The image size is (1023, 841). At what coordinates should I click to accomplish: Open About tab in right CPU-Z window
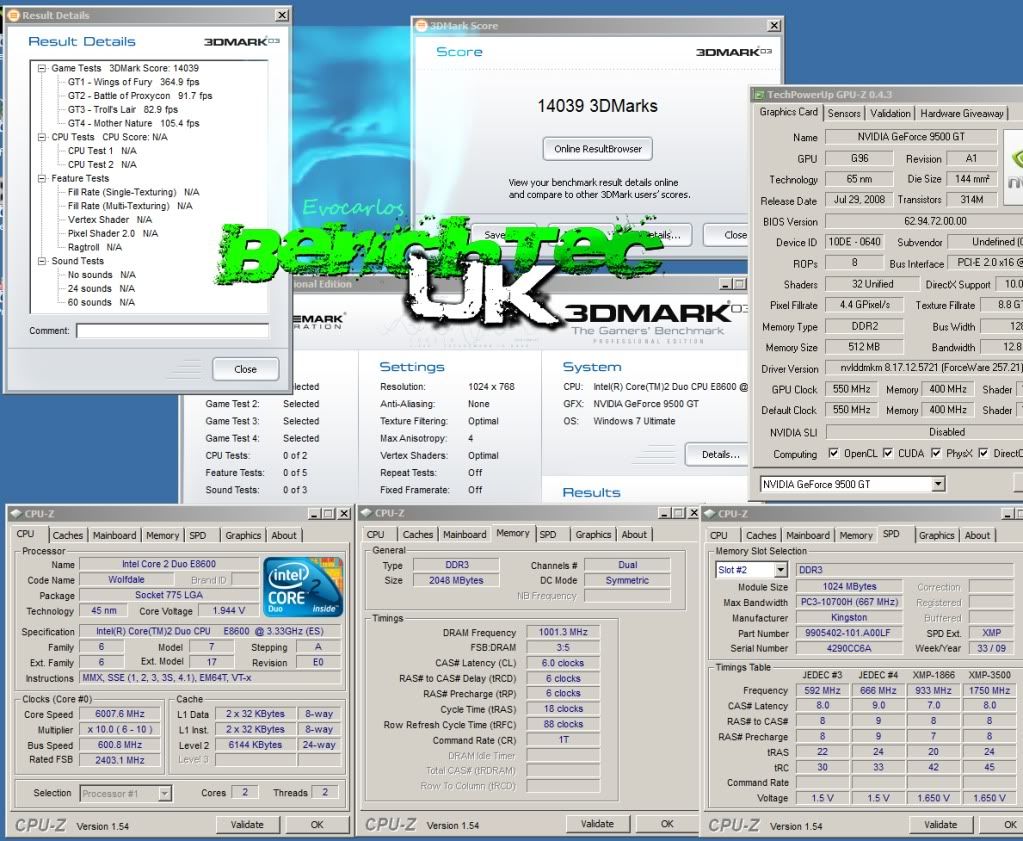click(977, 535)
